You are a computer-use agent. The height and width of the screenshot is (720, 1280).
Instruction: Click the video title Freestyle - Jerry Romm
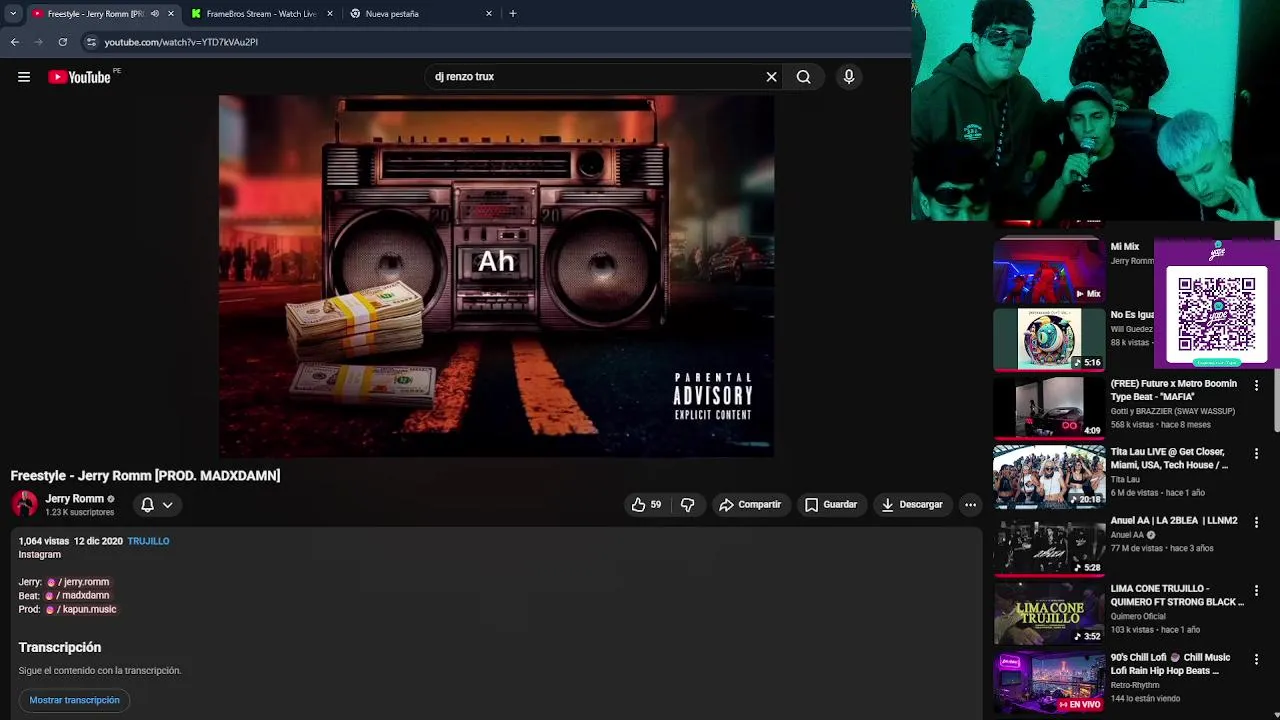click(146, 476)
